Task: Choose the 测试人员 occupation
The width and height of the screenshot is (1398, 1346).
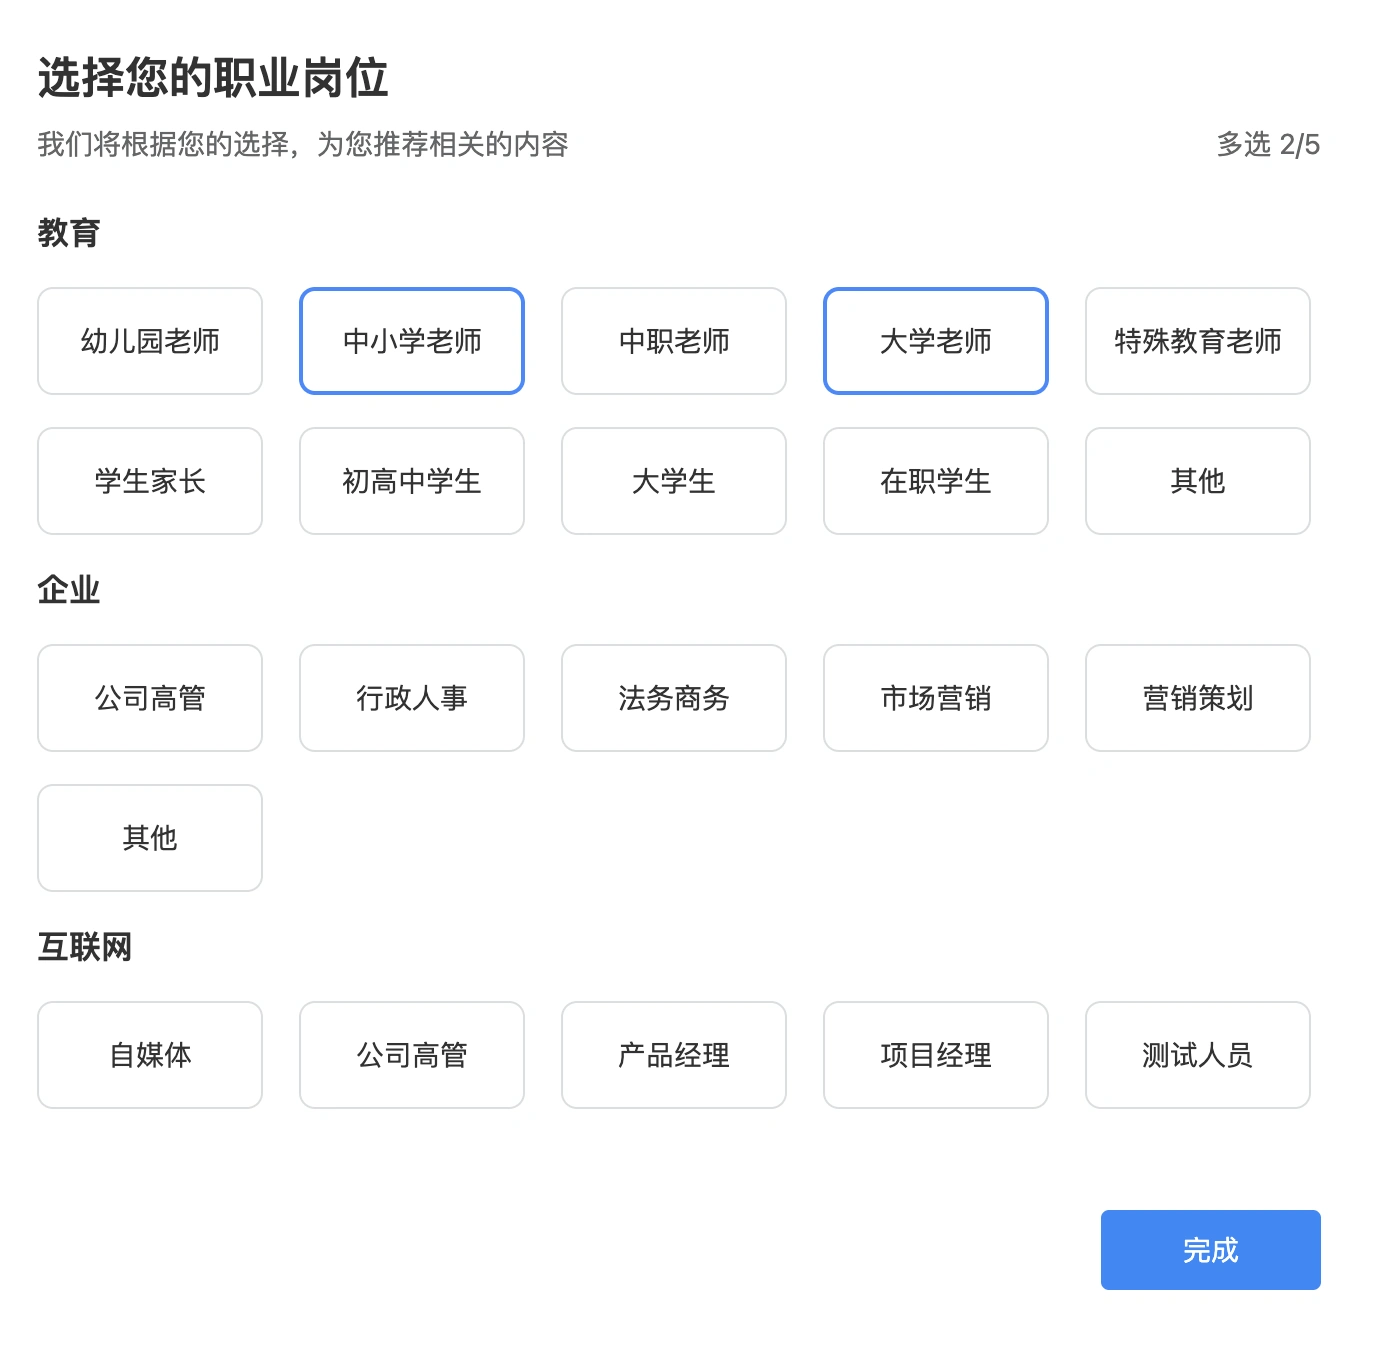Action: point(1197,1054)
